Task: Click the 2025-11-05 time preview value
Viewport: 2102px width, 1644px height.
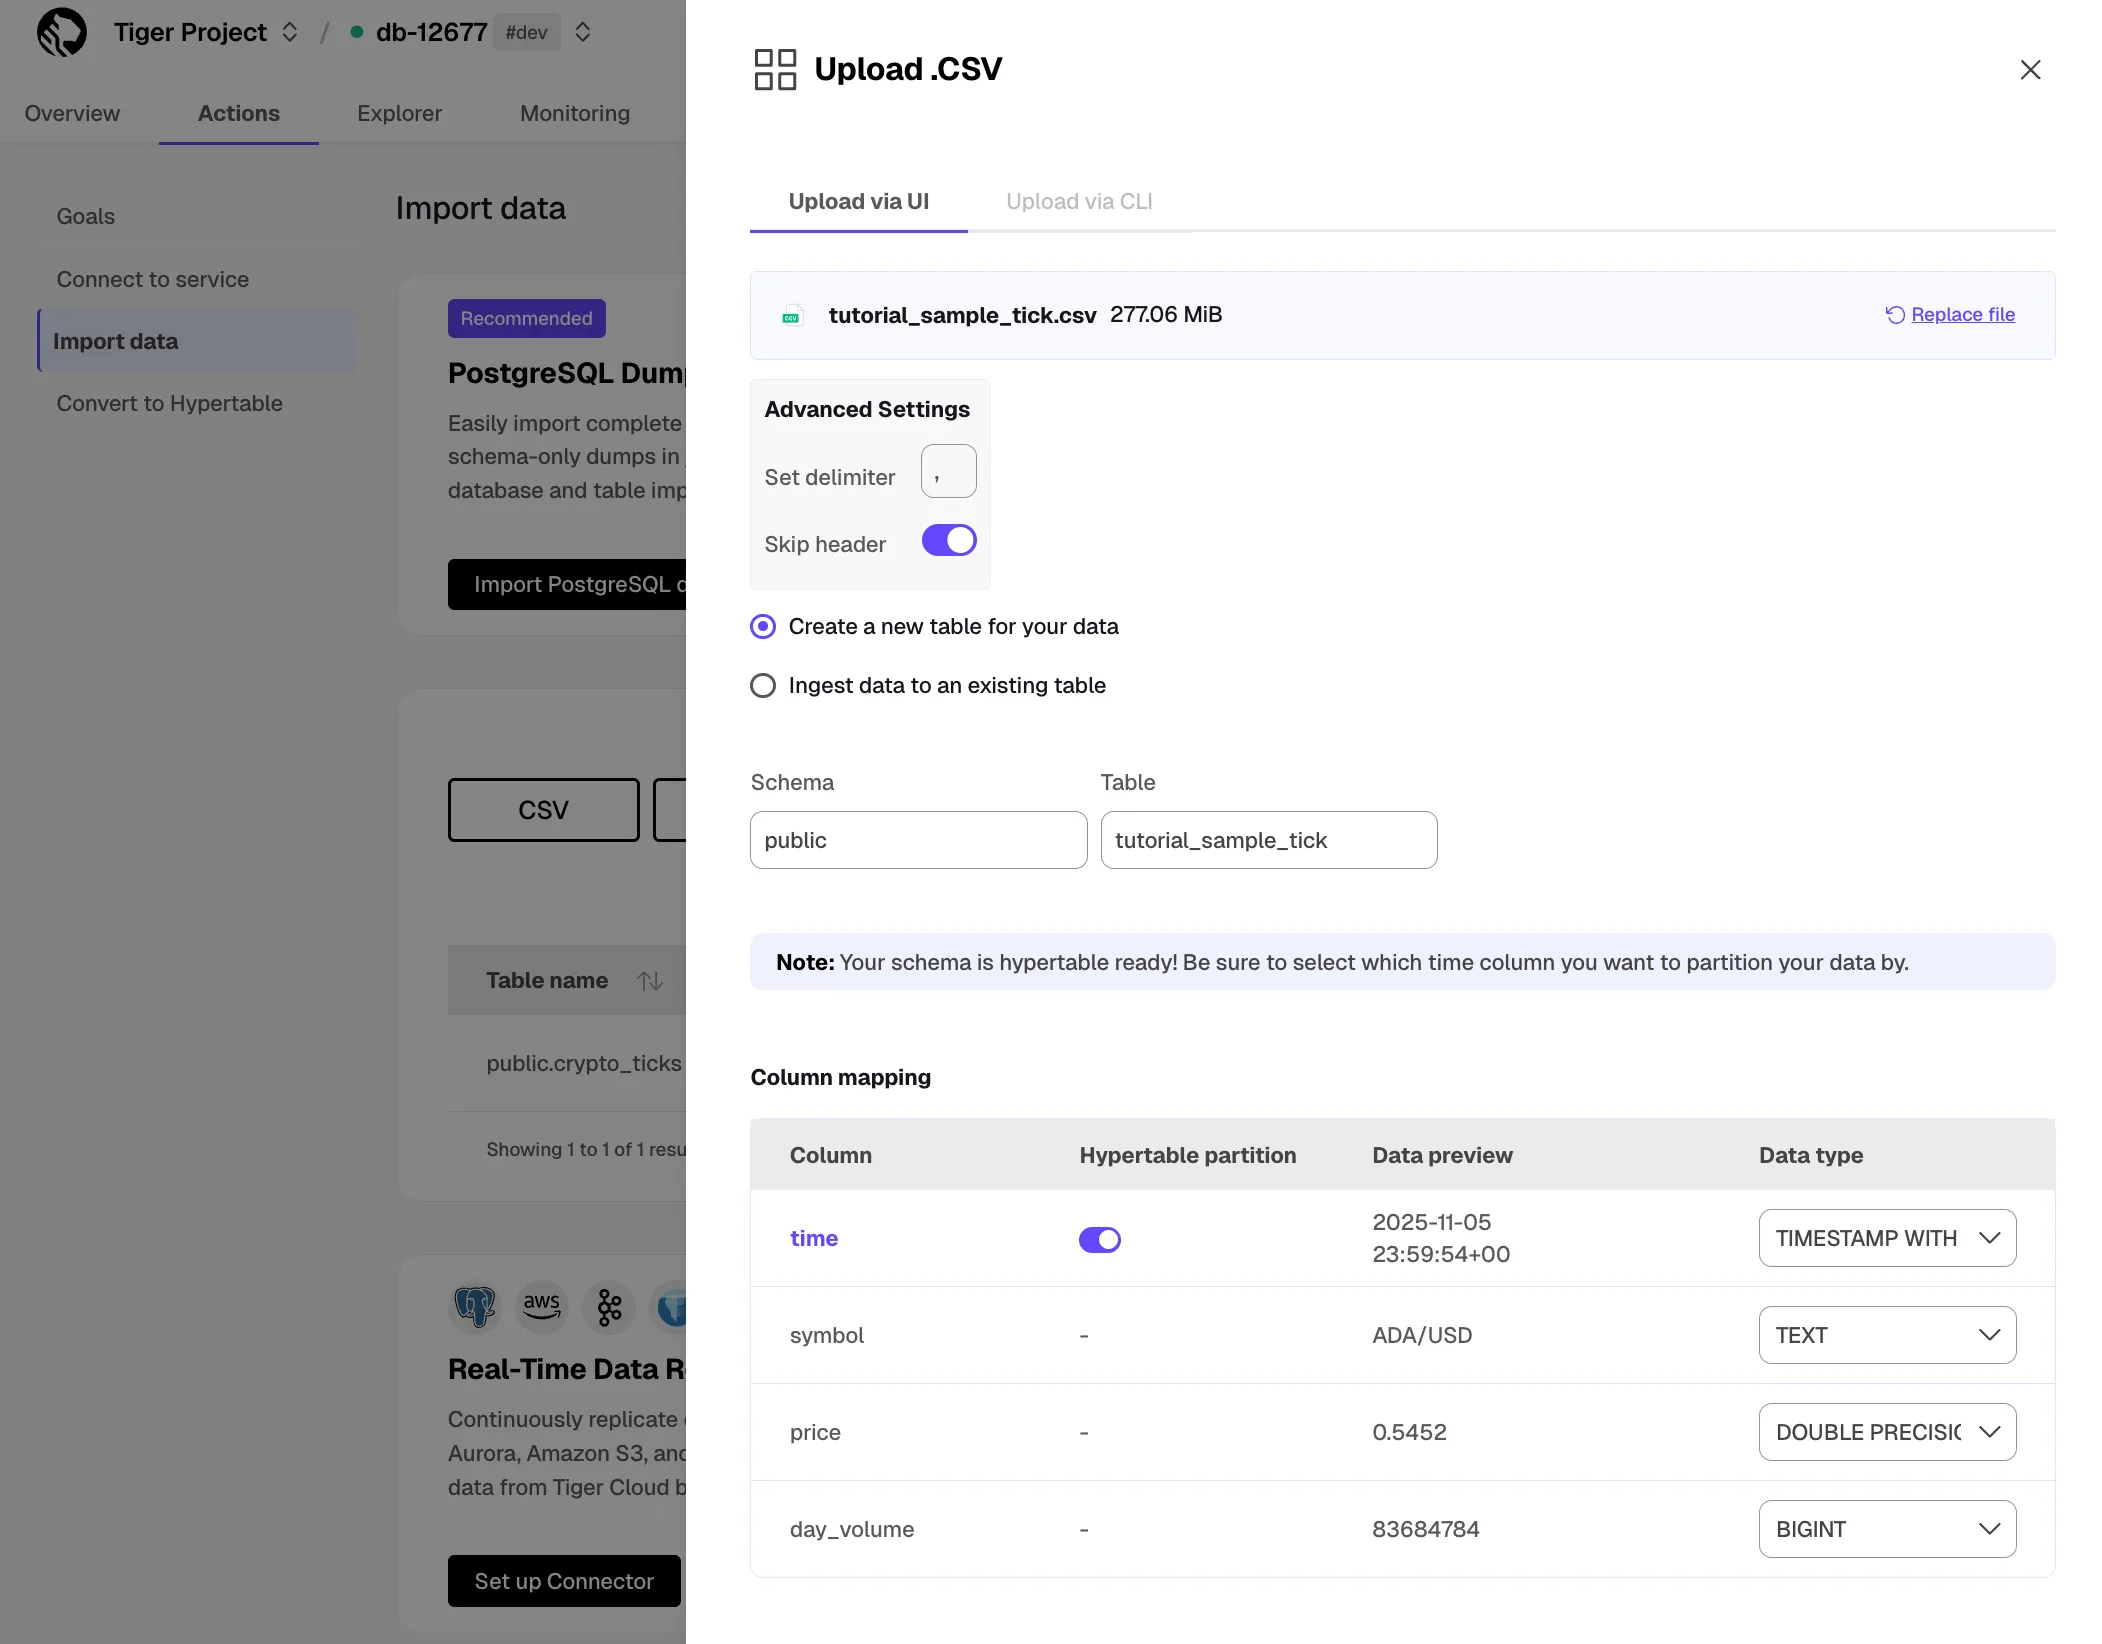Action: (x=1440, y=1238)
